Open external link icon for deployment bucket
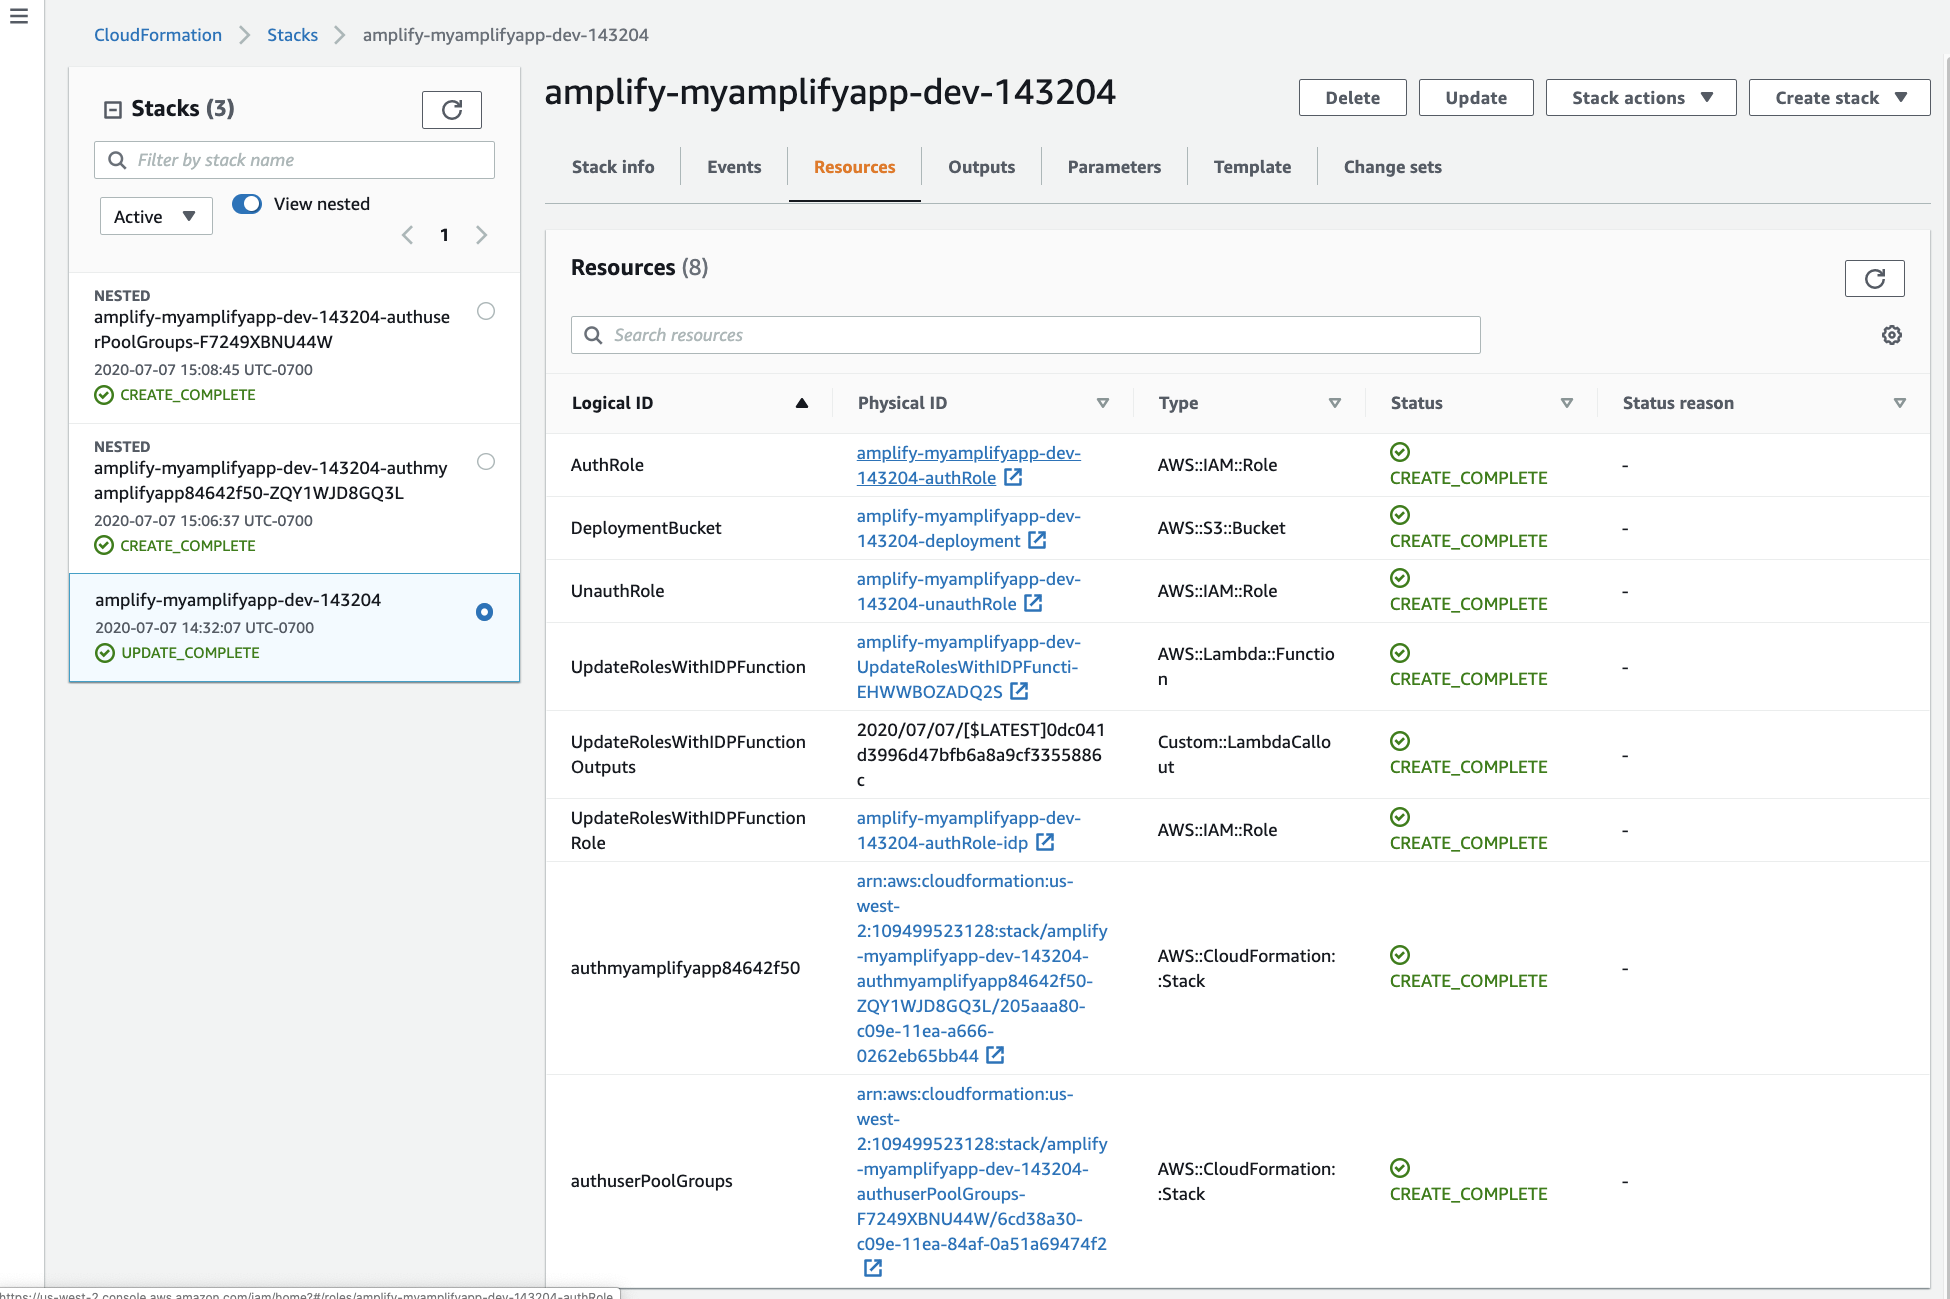This screenshot has width=1950, height=1299. click(x=1037, y=541)
